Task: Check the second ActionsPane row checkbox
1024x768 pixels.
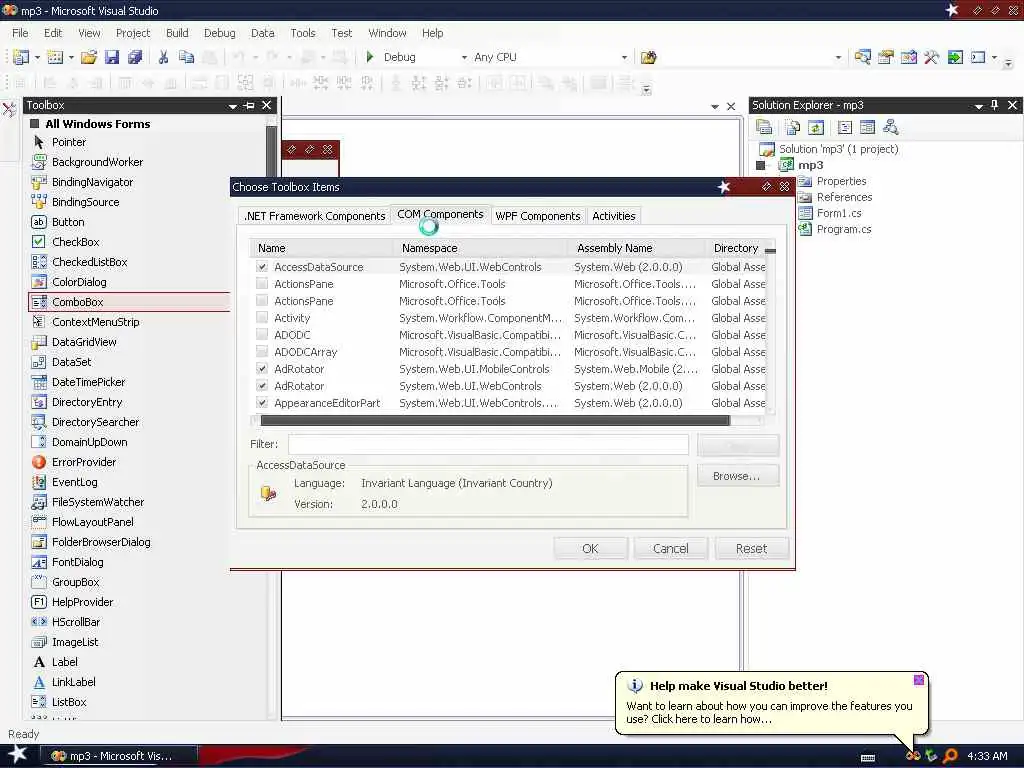Action: click(262, 300)
